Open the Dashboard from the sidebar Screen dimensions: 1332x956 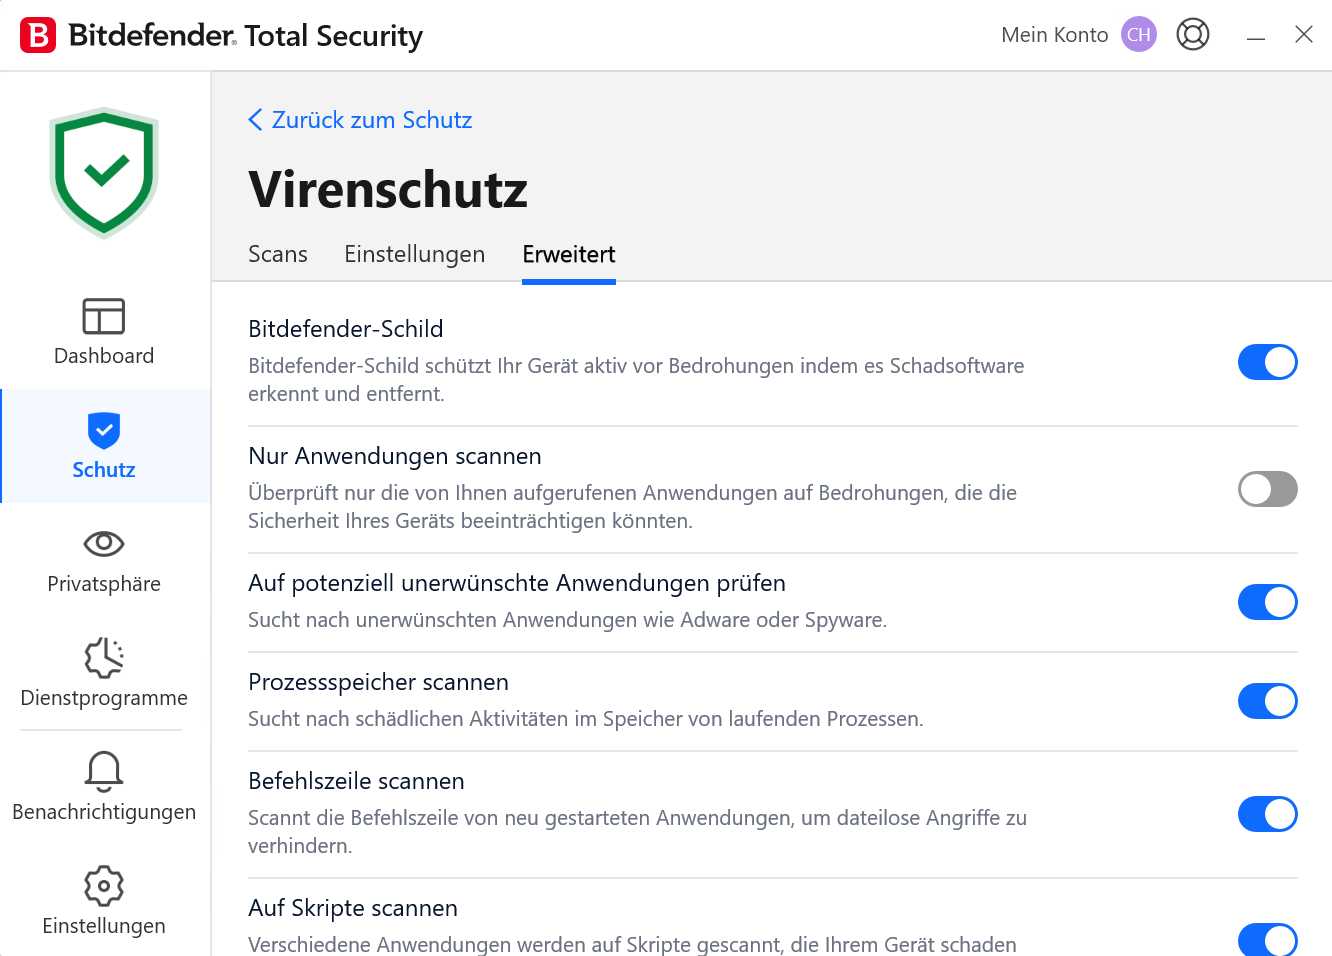[103, 333]
